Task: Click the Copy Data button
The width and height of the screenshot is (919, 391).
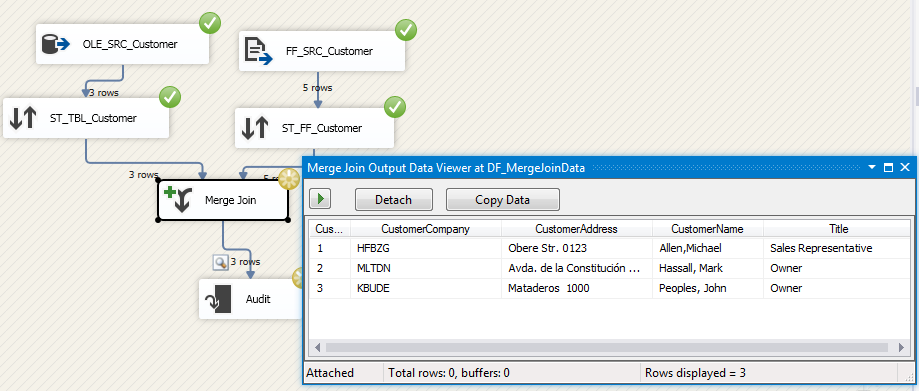Action: click(x=503, y=199)
